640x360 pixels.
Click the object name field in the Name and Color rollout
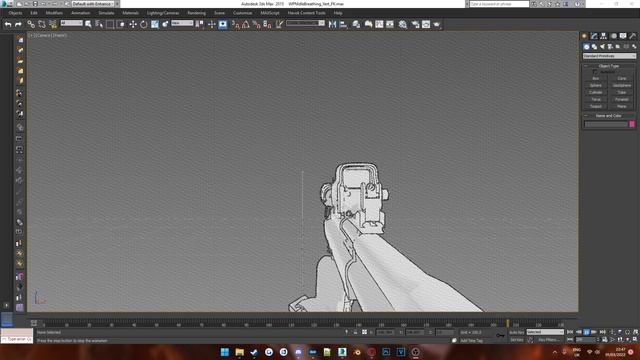(x=606, y=124)
